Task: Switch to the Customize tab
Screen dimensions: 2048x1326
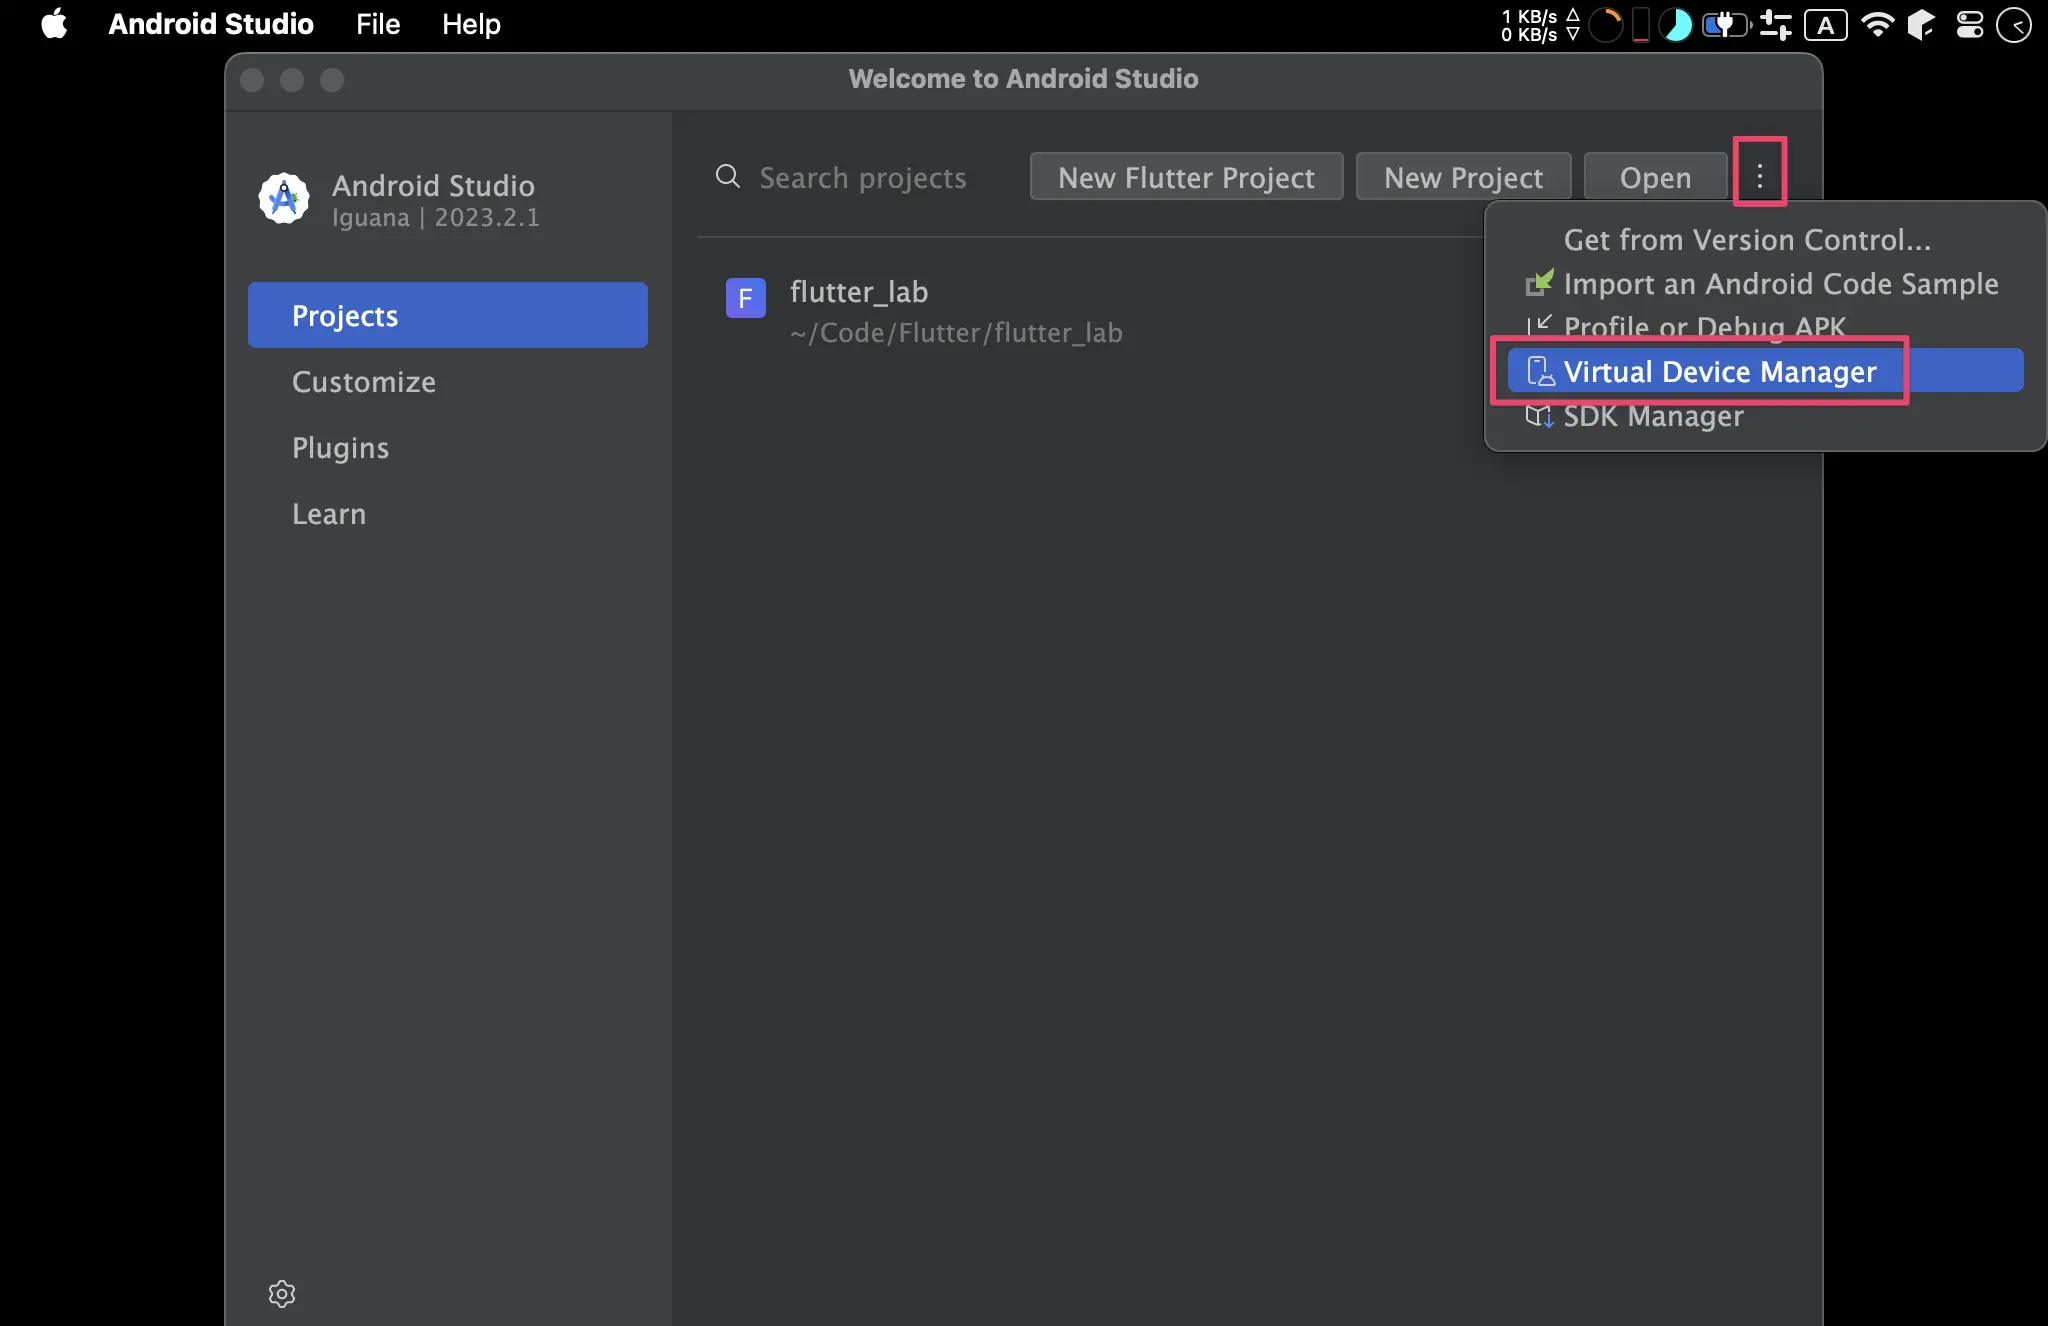Action: click(447, 381)
